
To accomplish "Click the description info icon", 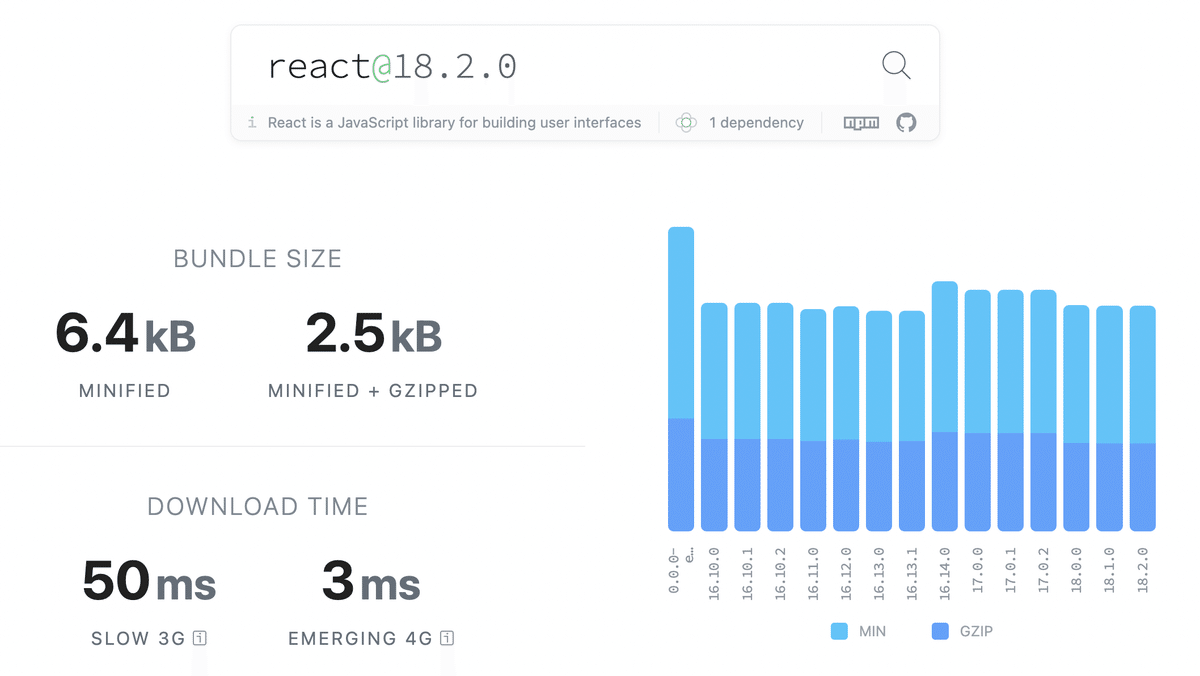I will click(252, 123).
